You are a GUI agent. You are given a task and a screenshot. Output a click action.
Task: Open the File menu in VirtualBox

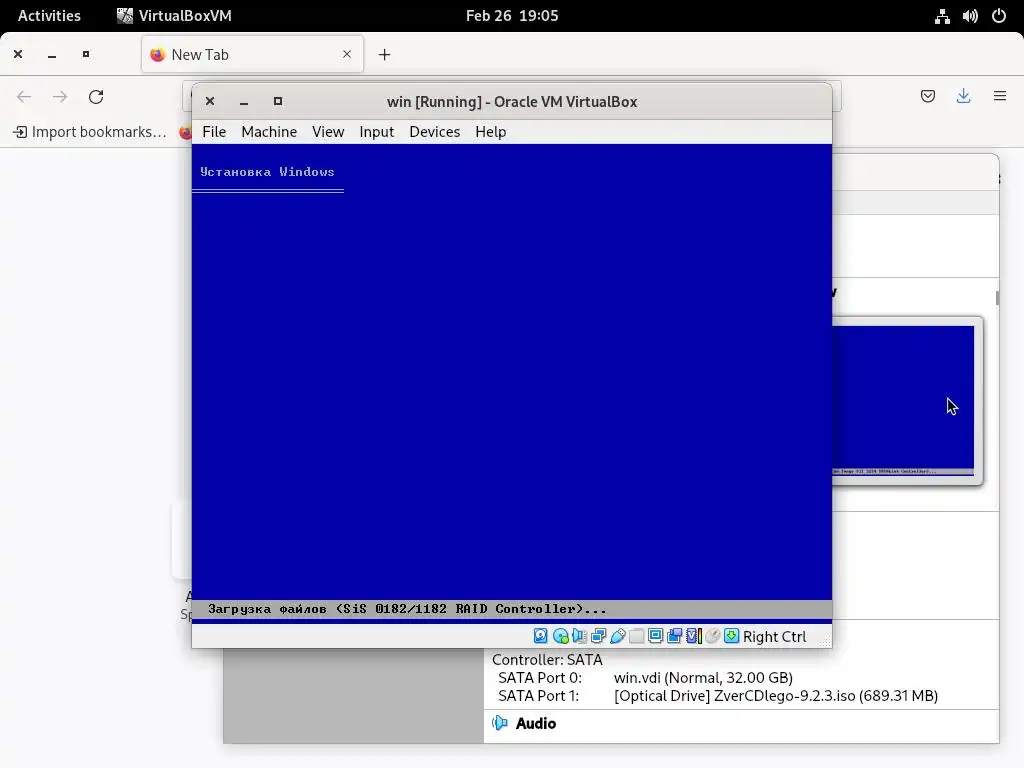pos(214,132)
